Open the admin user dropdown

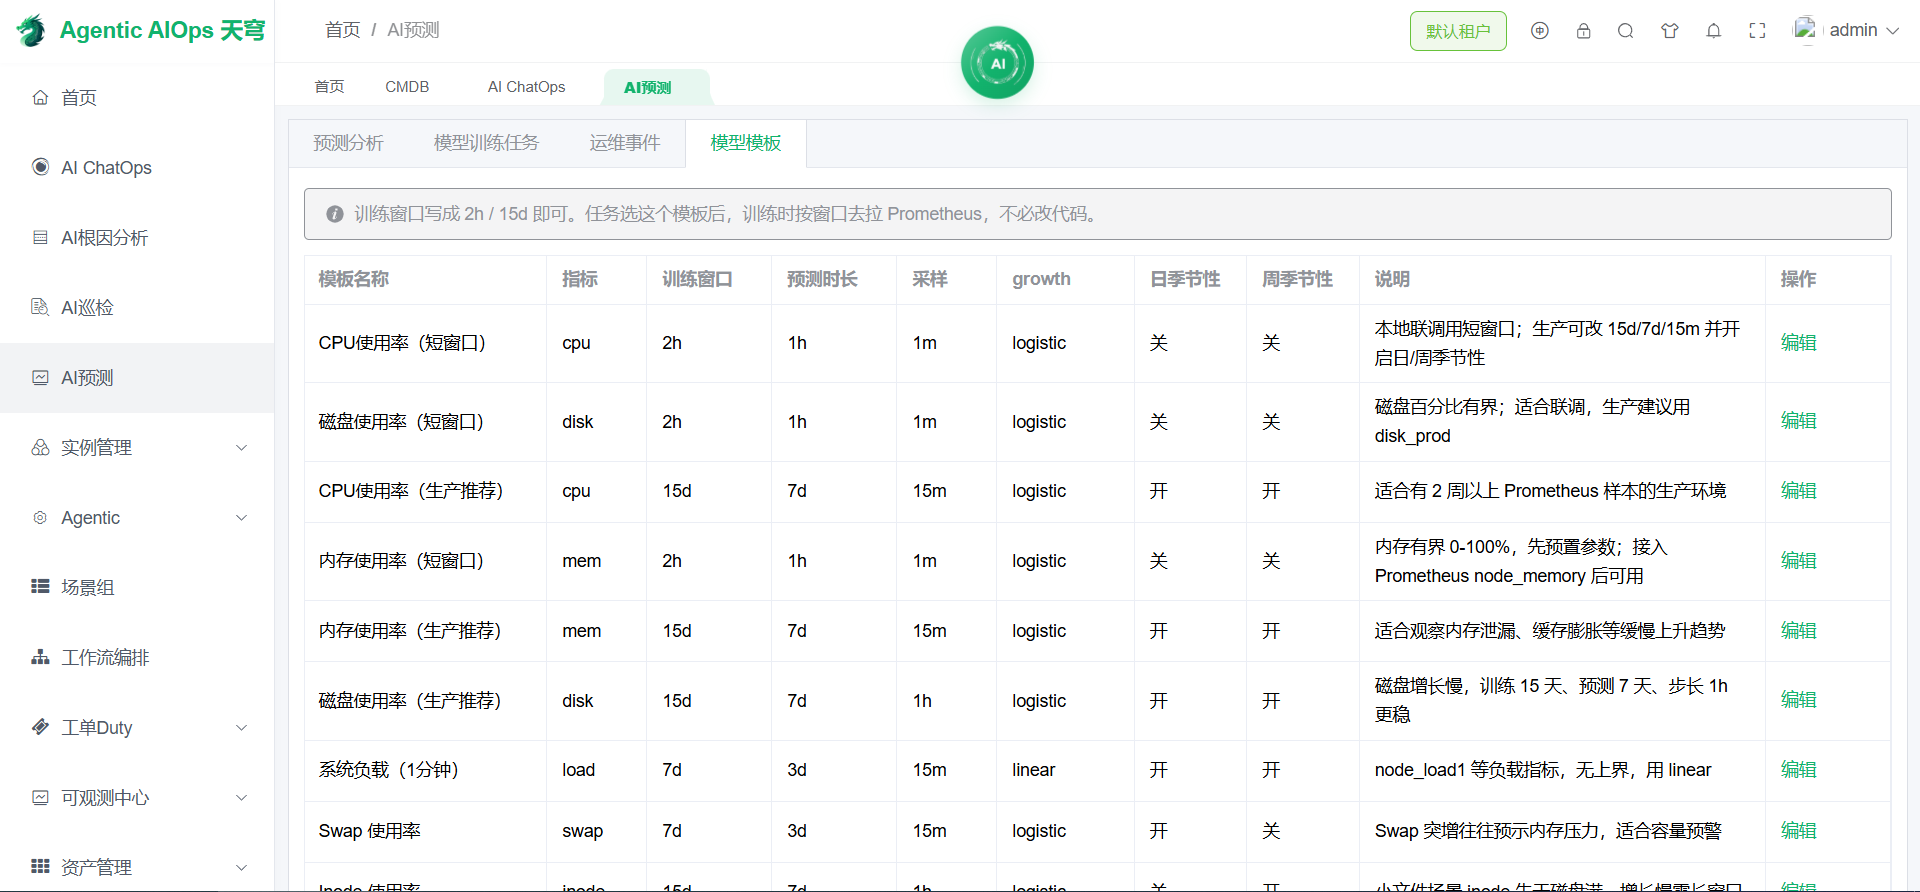coord(1846,30)
